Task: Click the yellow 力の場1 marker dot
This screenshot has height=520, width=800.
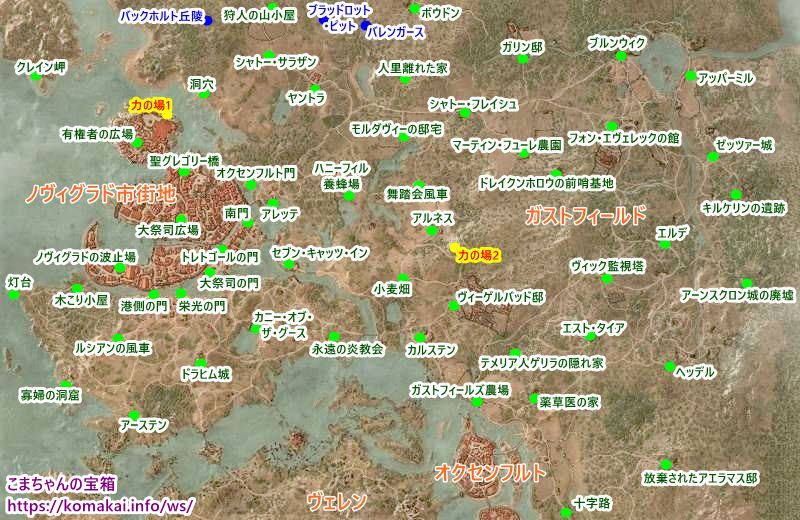Action: 167,114
